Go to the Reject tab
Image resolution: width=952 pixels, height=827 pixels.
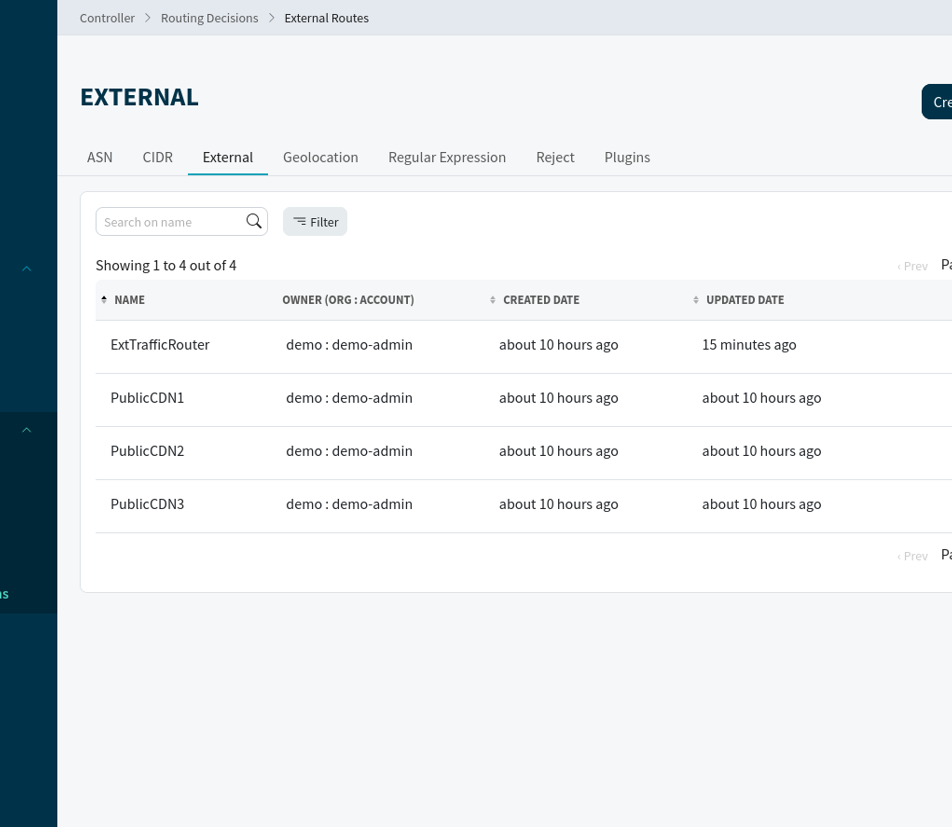(555, 157)
